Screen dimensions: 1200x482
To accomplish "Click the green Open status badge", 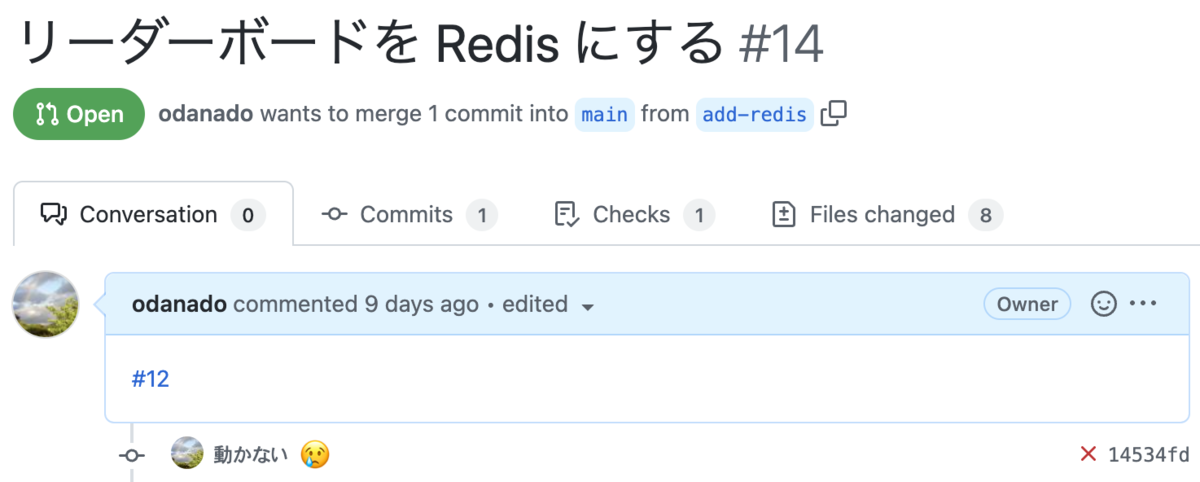I will point(79,114).
